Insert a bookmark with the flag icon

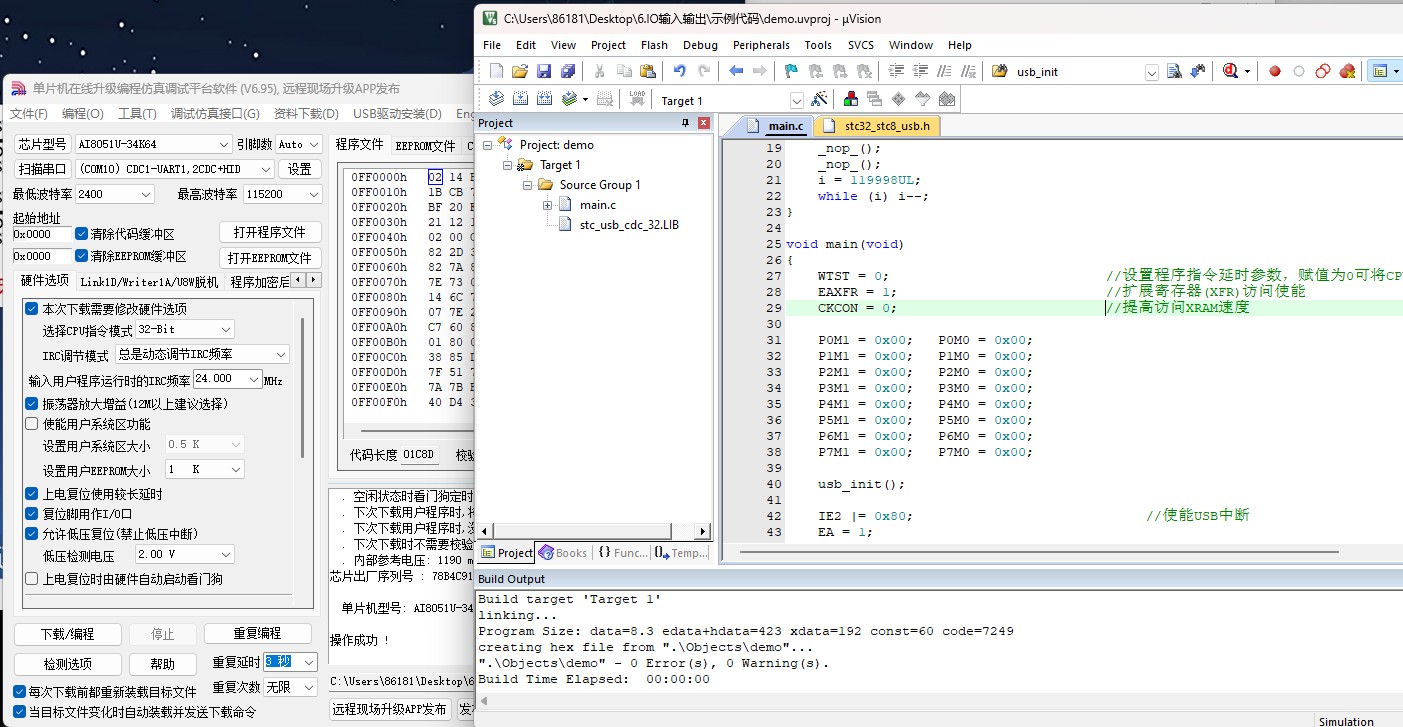click(x=791, y=71)
